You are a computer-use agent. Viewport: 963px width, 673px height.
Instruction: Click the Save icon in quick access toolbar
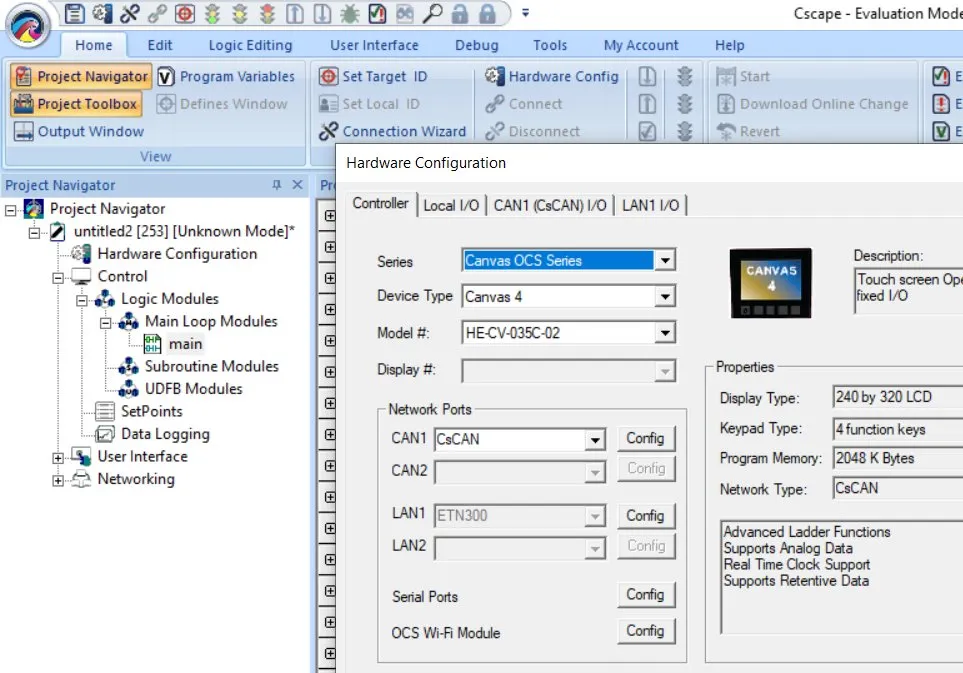point(76,14)
